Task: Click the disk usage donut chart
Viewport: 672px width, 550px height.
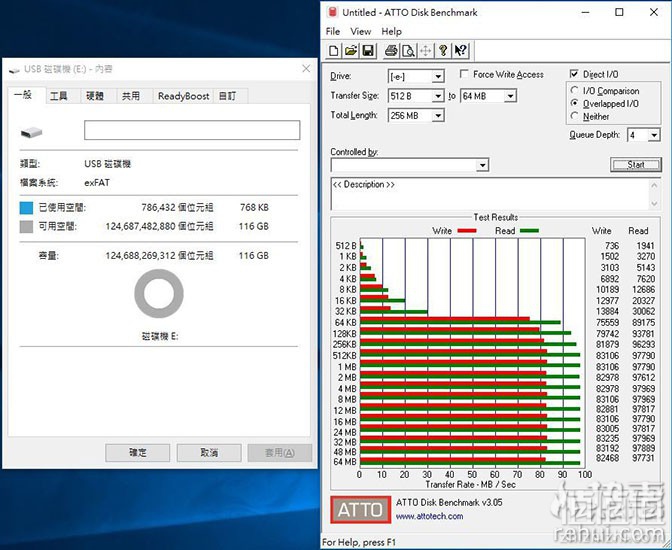Action: pyautogui.click(x=159, y=294)
